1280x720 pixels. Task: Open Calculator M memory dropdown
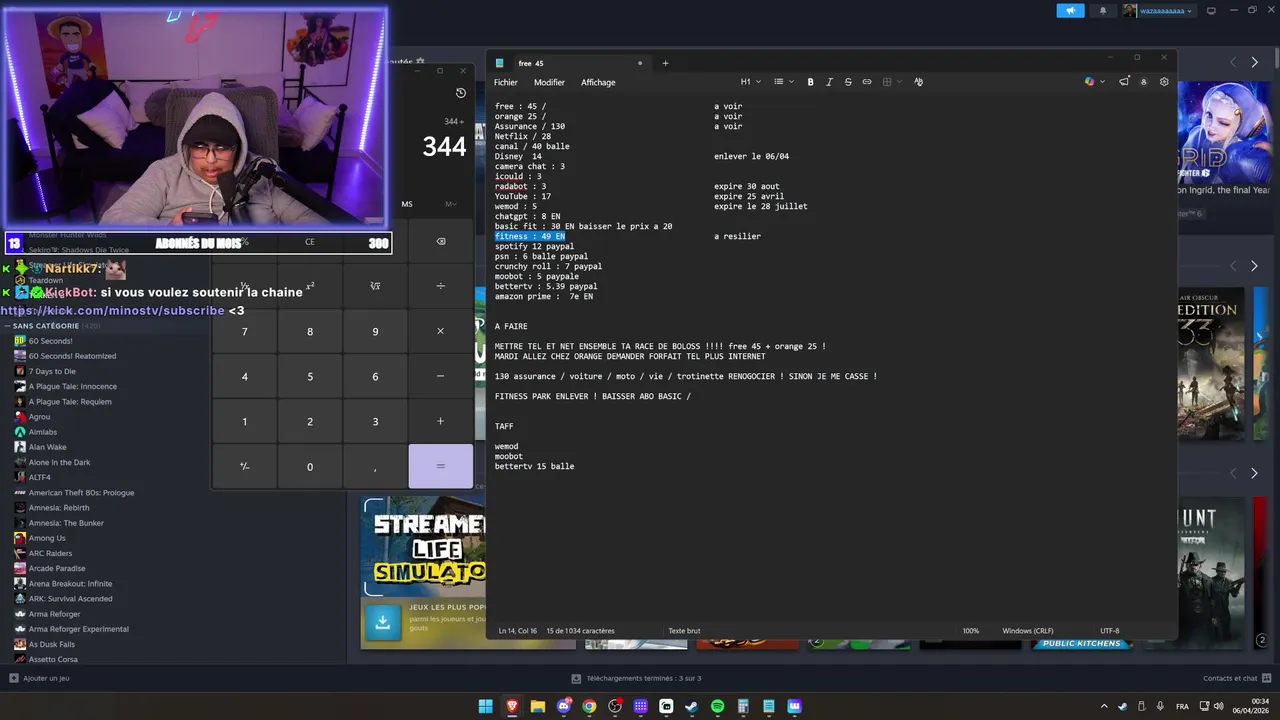point(451,204)
